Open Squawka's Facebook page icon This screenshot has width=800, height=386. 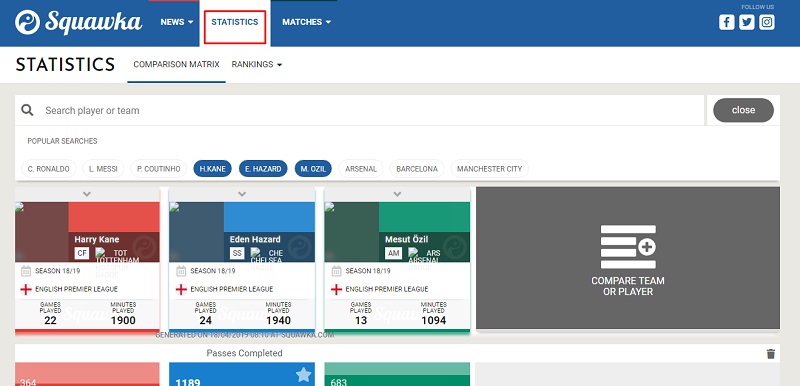click(x=727, y=22)
